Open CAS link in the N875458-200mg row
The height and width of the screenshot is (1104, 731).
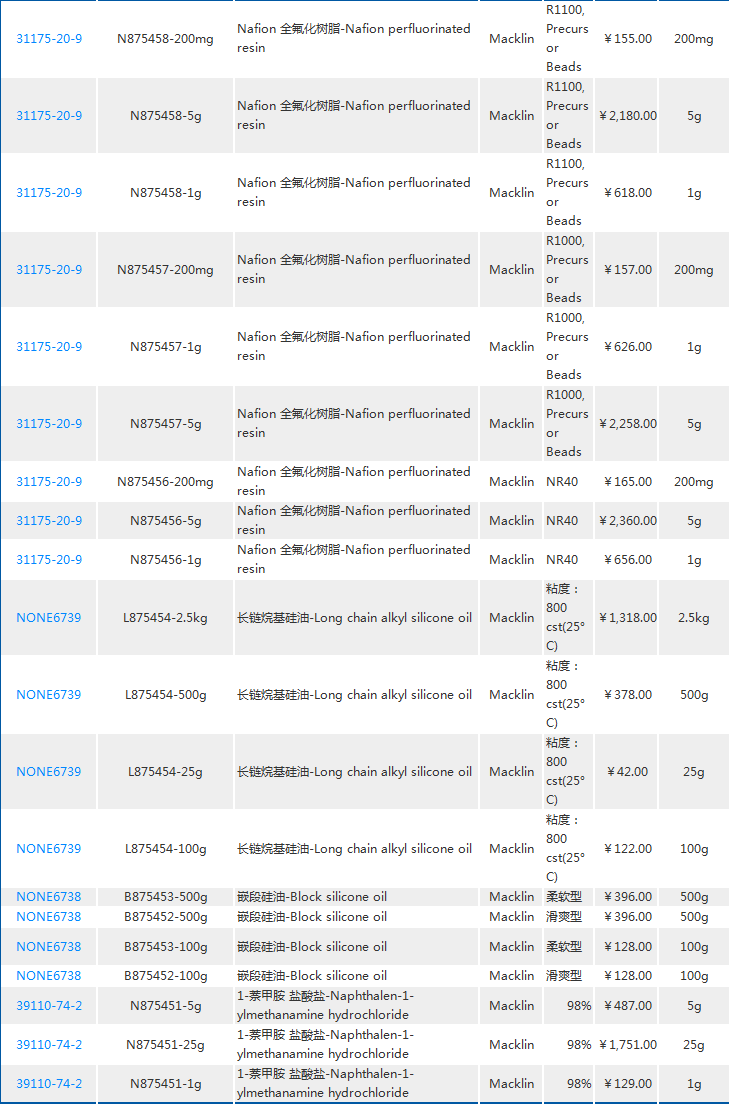pyautogui.click(x=49, y=39)
